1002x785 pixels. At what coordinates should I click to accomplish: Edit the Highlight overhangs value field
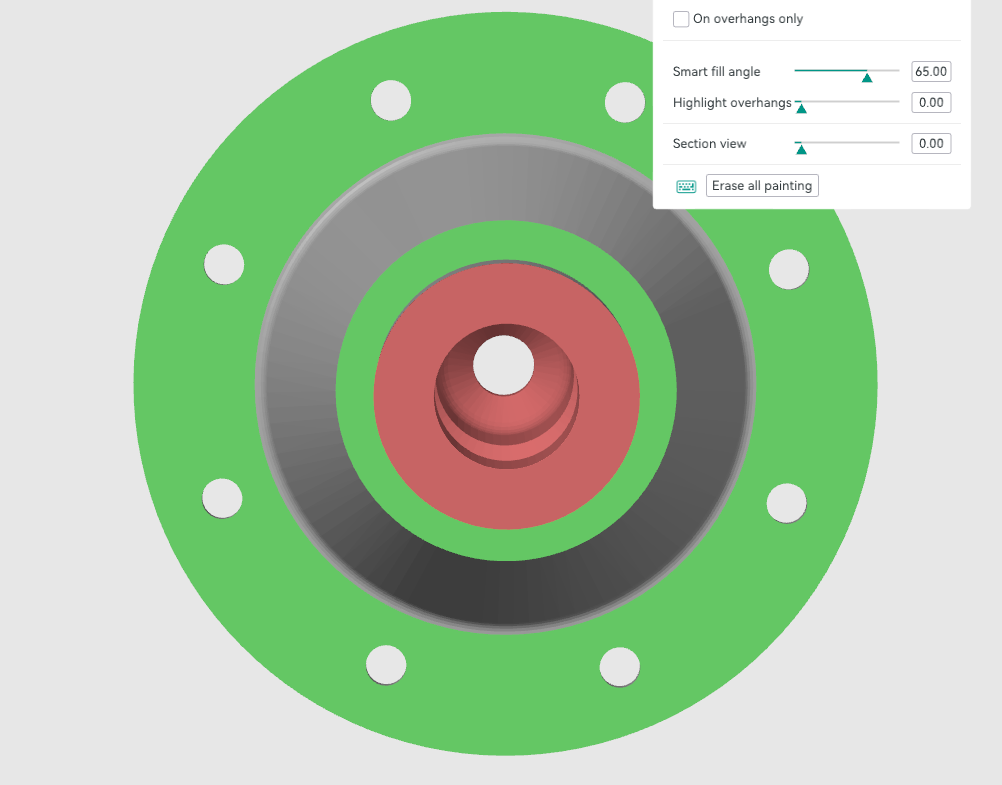click(x=931, y=102)
